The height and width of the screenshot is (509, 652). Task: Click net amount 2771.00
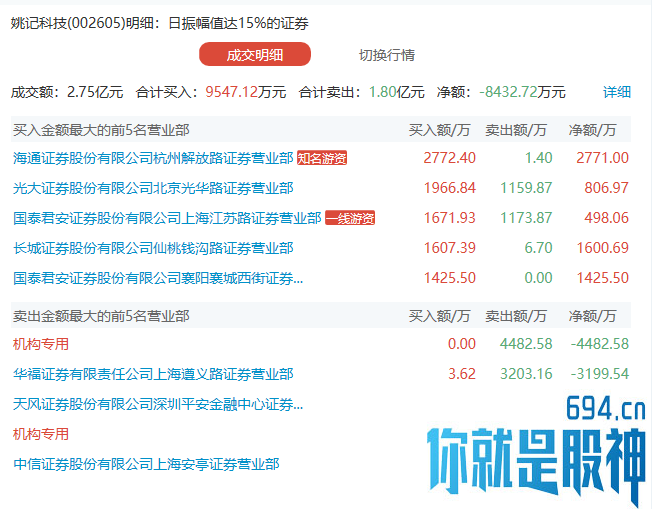(603, 158)
